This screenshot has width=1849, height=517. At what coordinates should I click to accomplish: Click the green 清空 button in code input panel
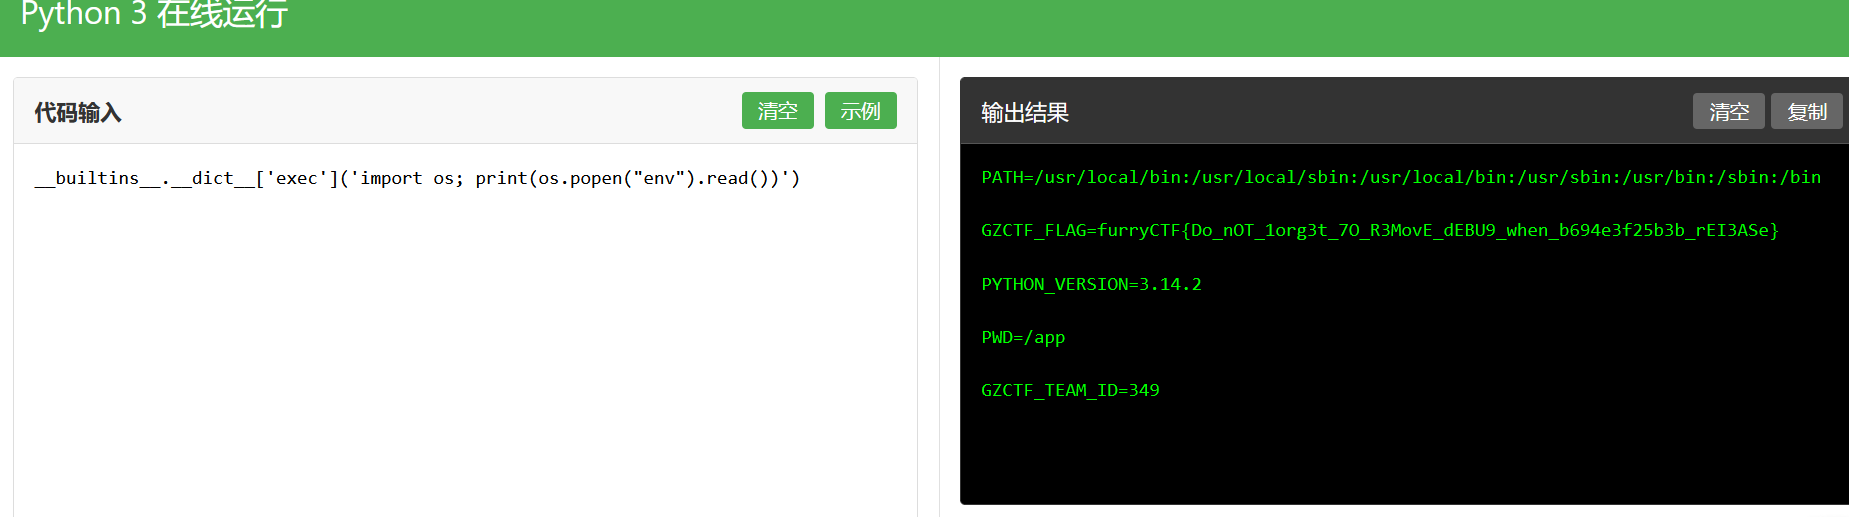coord(777,111)
